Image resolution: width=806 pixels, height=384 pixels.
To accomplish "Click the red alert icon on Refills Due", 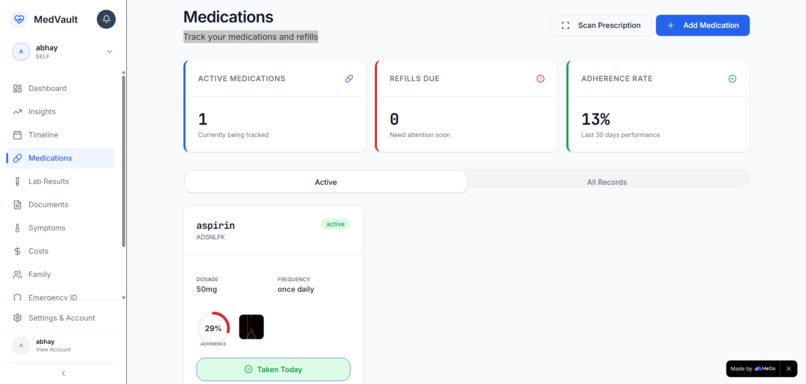I will (x=540, y=79).
